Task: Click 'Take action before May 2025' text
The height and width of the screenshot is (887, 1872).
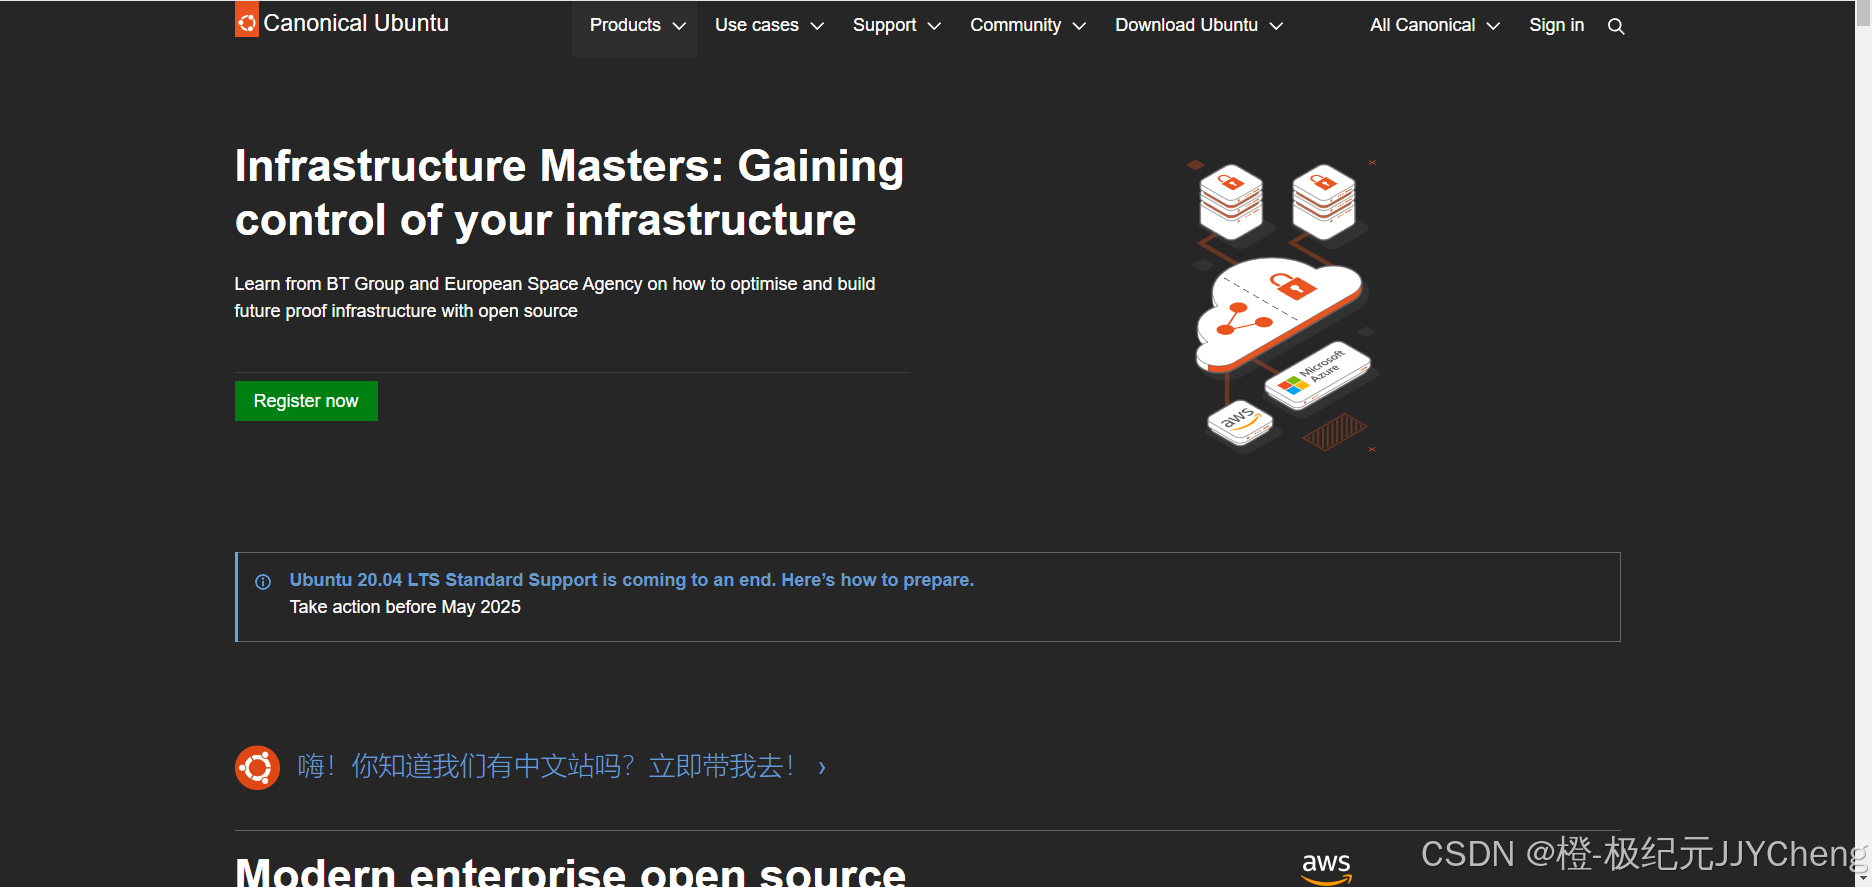Action: [405, 607]
